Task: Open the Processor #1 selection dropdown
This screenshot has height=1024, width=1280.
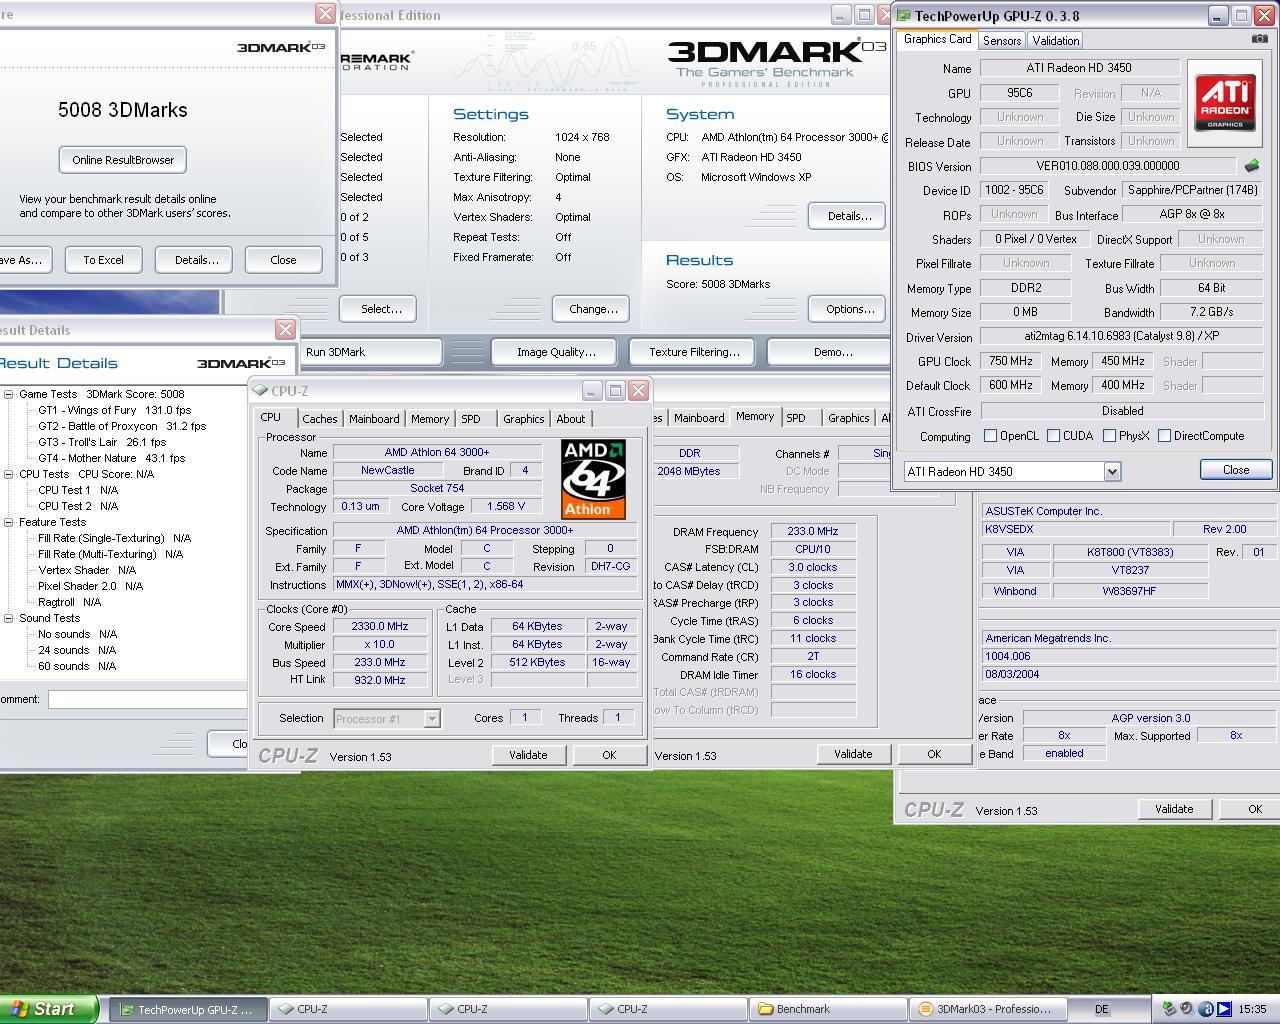Action: coord(431,718)
